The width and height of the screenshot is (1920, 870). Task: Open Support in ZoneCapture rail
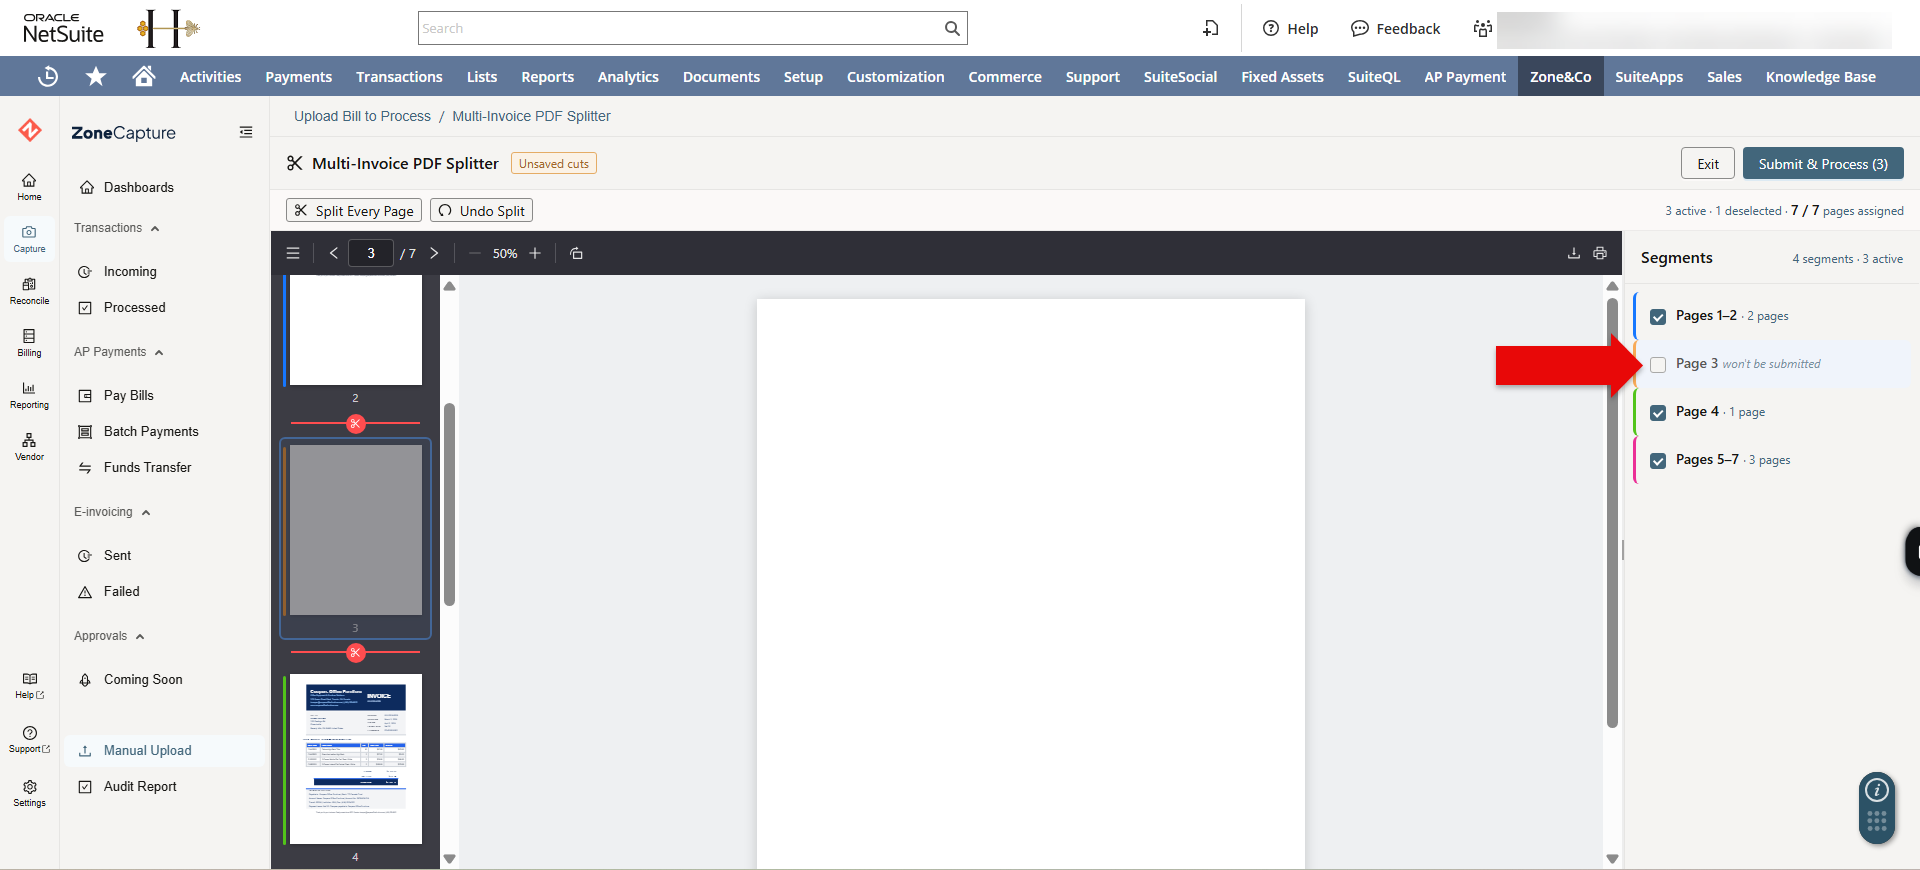pos(29,740)
